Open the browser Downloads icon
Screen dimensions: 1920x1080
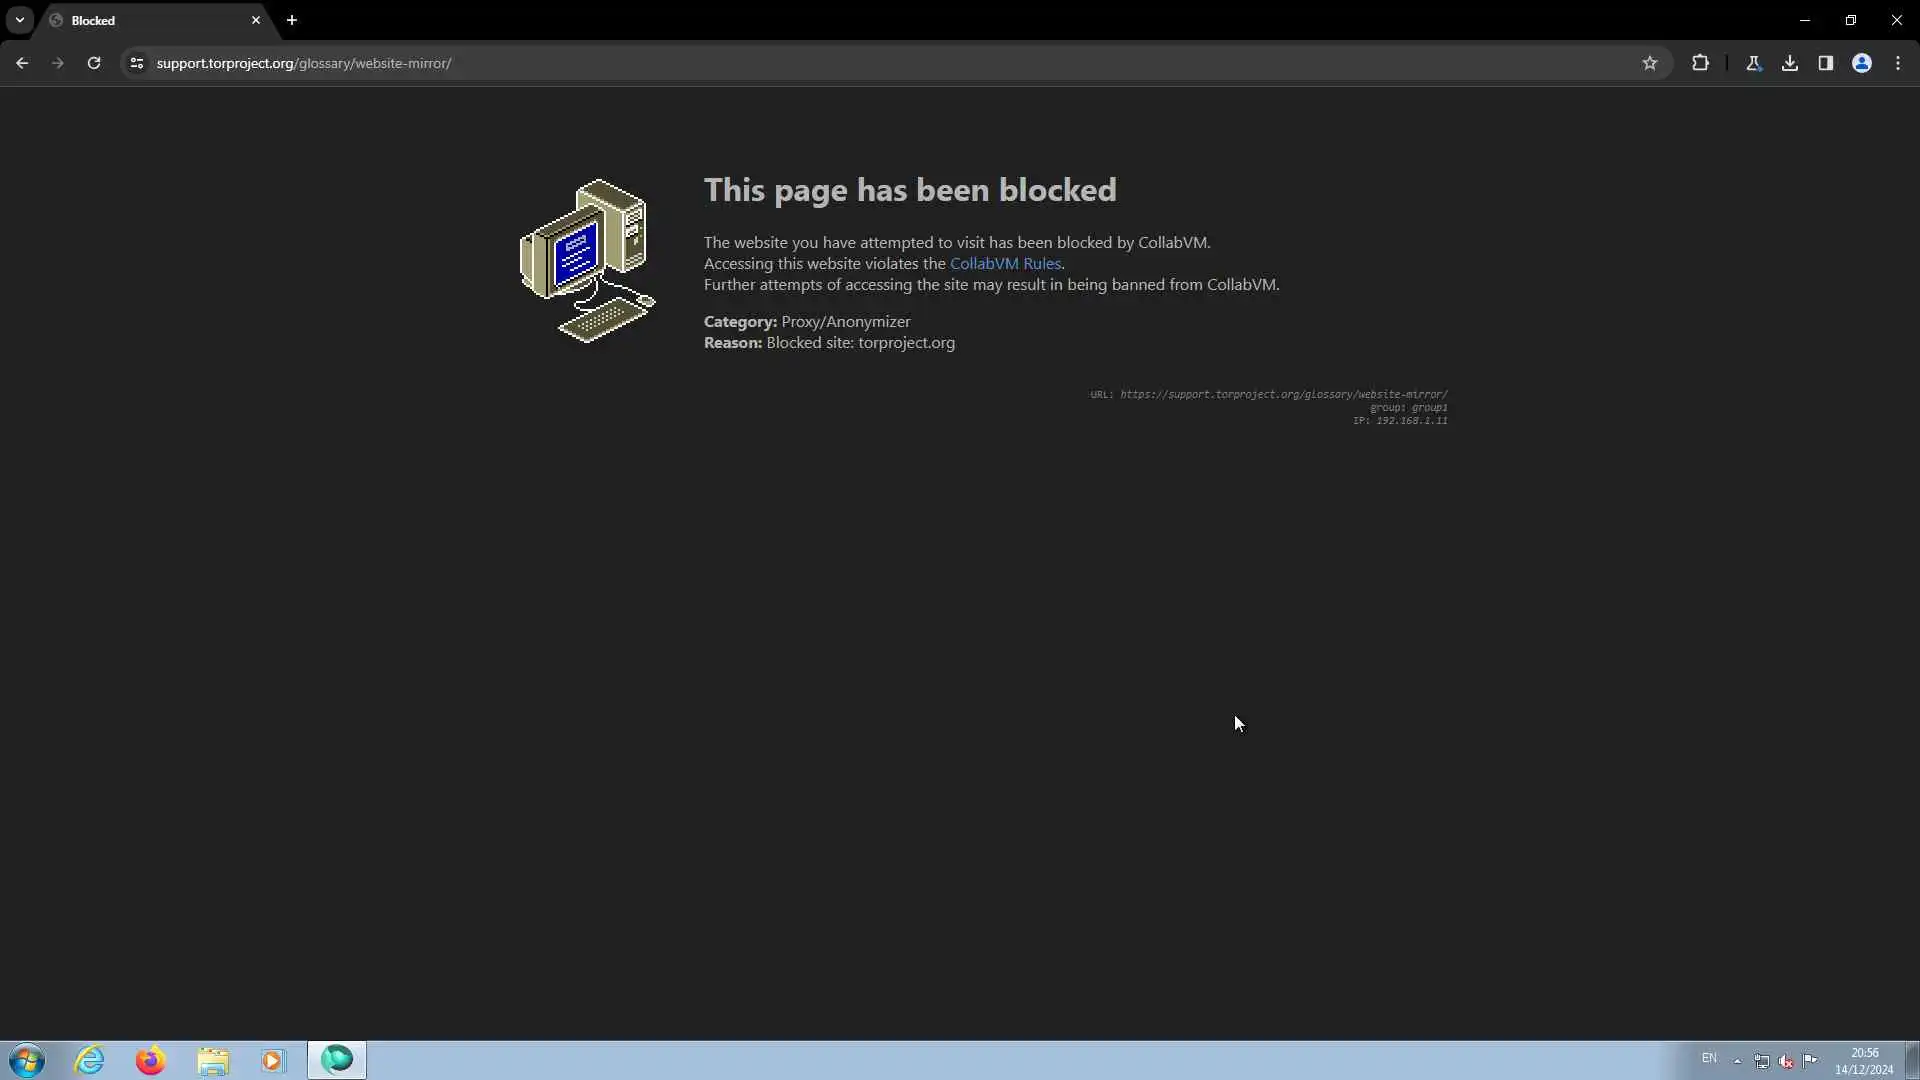1790,63
